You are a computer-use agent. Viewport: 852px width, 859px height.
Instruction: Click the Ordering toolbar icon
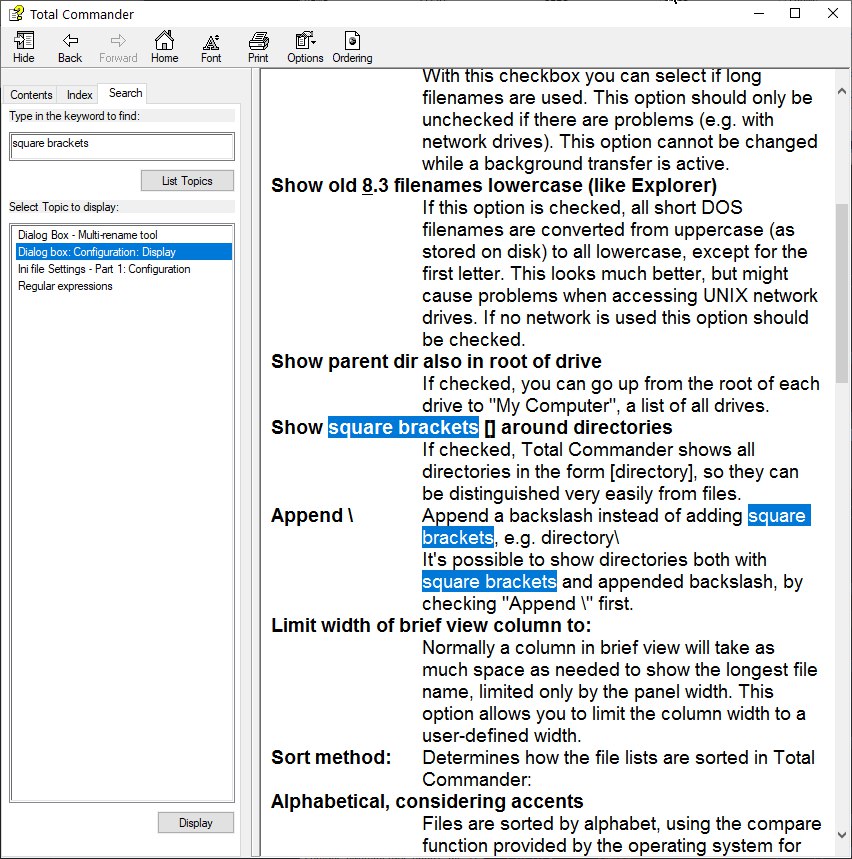[x=352, y=47]
